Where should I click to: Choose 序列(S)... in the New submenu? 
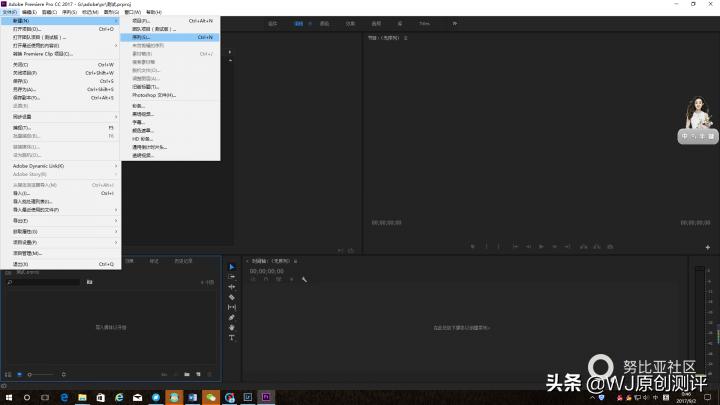pos(141,37)
